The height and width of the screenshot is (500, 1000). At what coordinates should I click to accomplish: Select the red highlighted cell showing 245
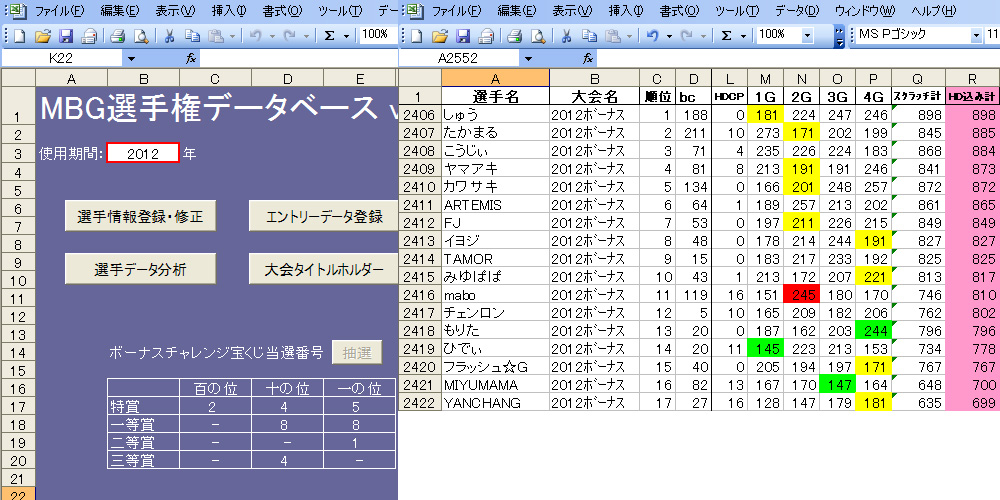pyautogui.click(x=801, y=295)
